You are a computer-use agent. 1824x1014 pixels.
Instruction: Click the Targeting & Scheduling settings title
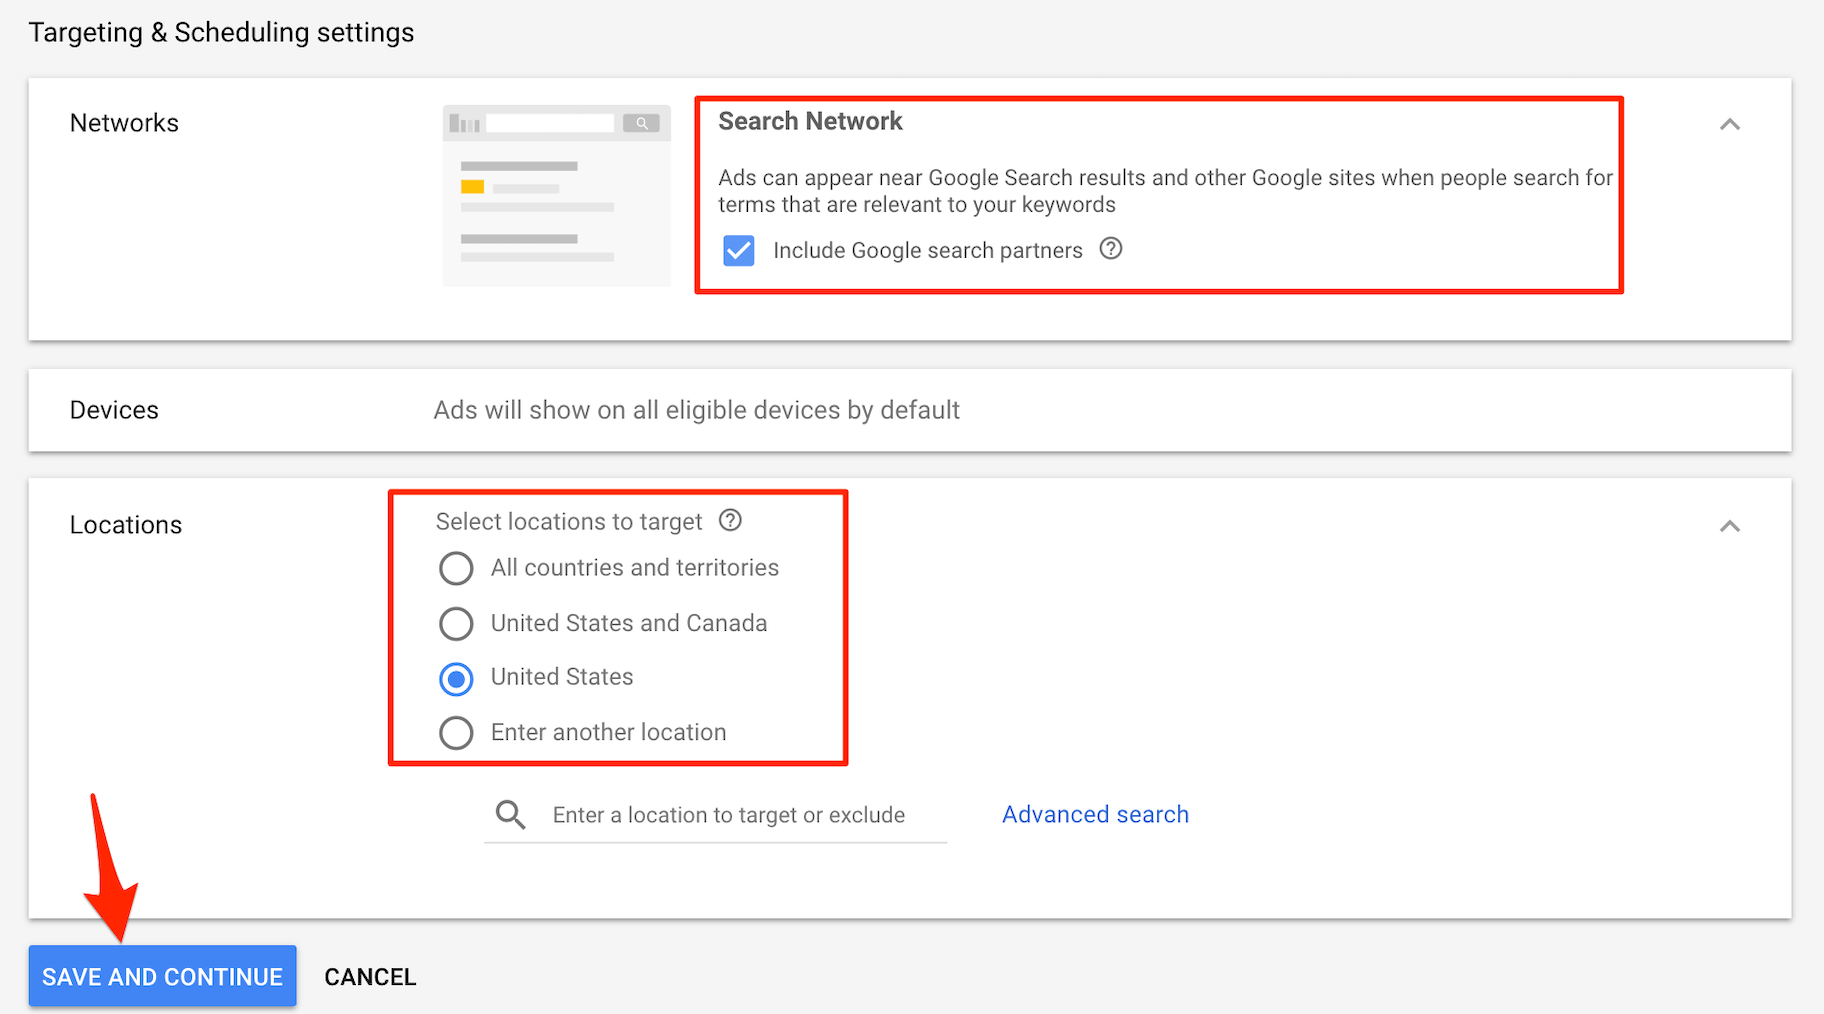tap(221, 32)
